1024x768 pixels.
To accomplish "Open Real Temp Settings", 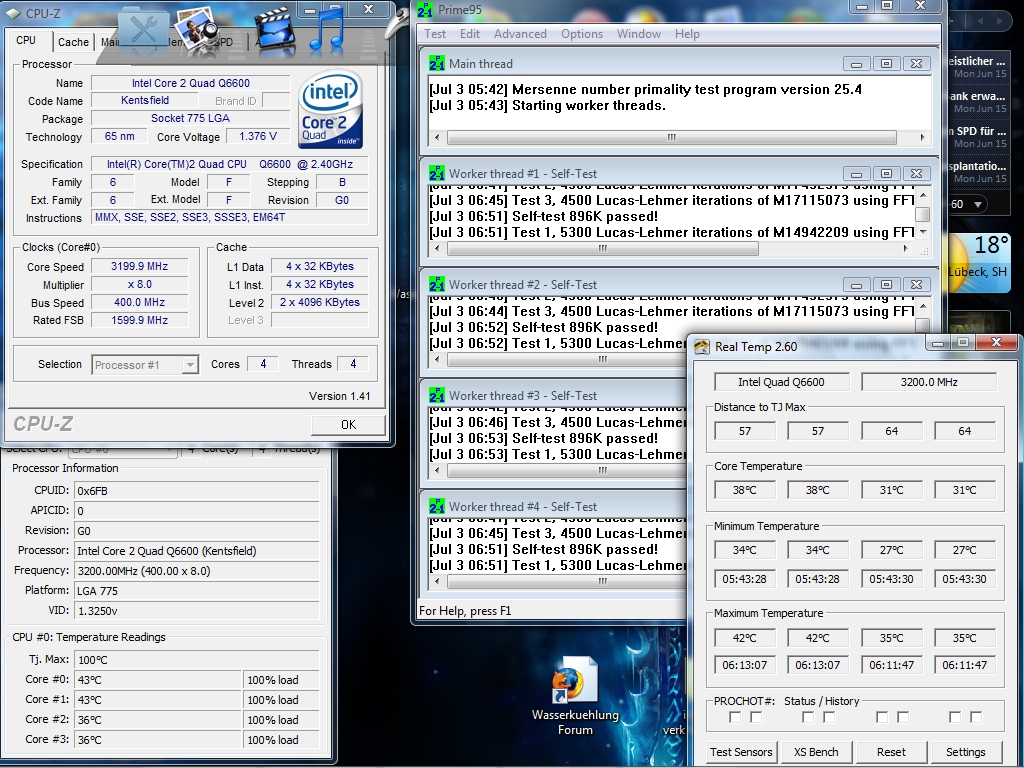I will pos(965,752).
